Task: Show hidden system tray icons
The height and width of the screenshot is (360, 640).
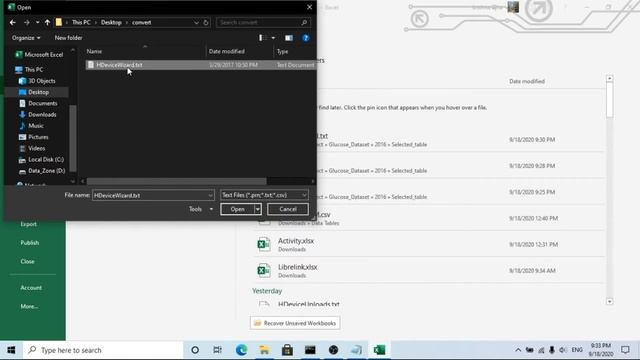Action: point(518,350)
